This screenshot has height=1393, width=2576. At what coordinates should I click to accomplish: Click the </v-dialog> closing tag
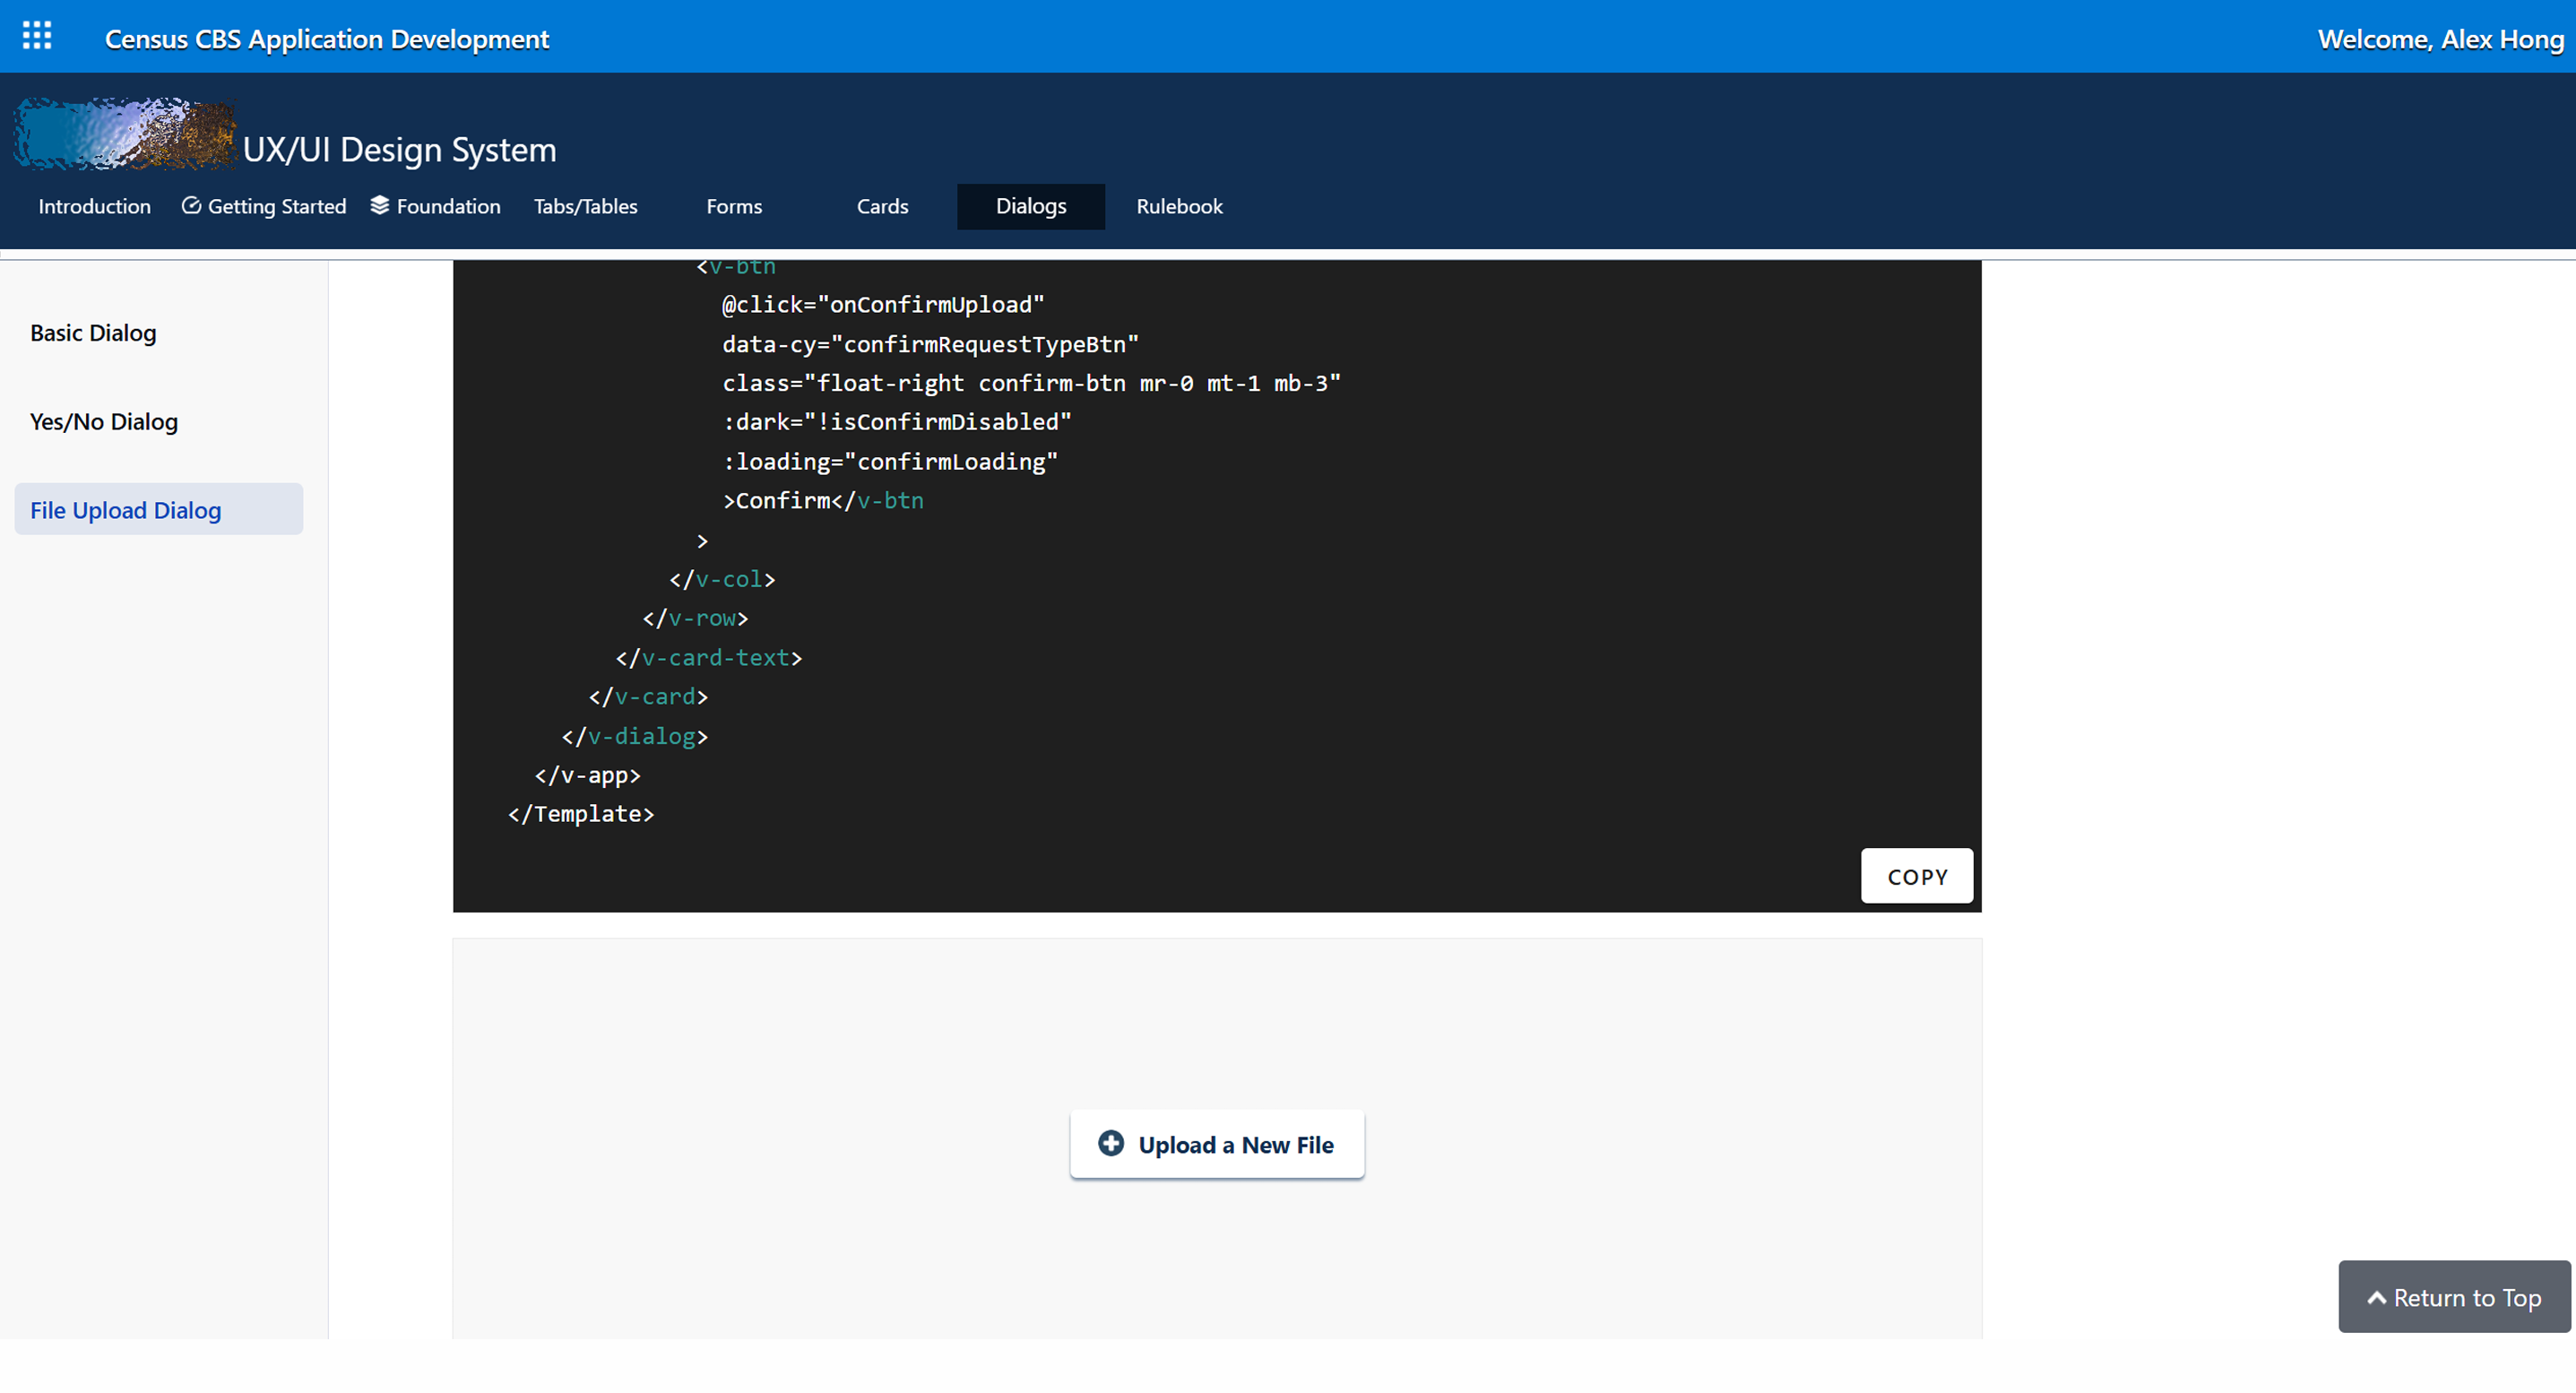click(635, 736)
